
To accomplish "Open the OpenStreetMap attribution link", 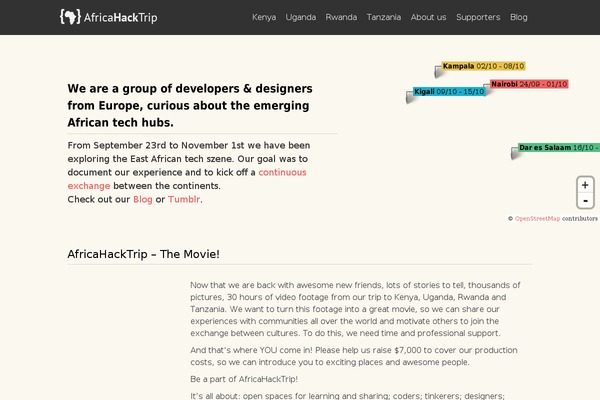I will (537, 219).
